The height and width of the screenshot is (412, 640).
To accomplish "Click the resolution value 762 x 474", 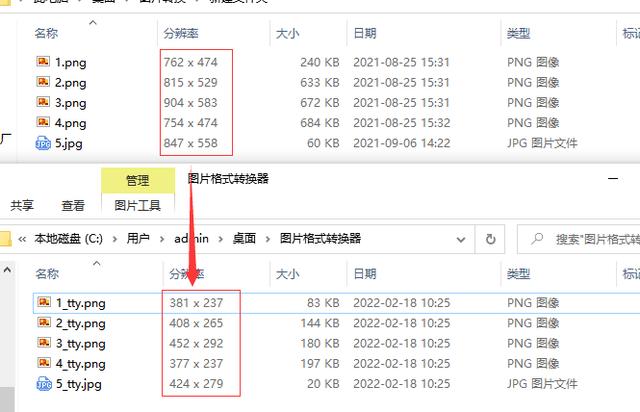I will point(190,62).
